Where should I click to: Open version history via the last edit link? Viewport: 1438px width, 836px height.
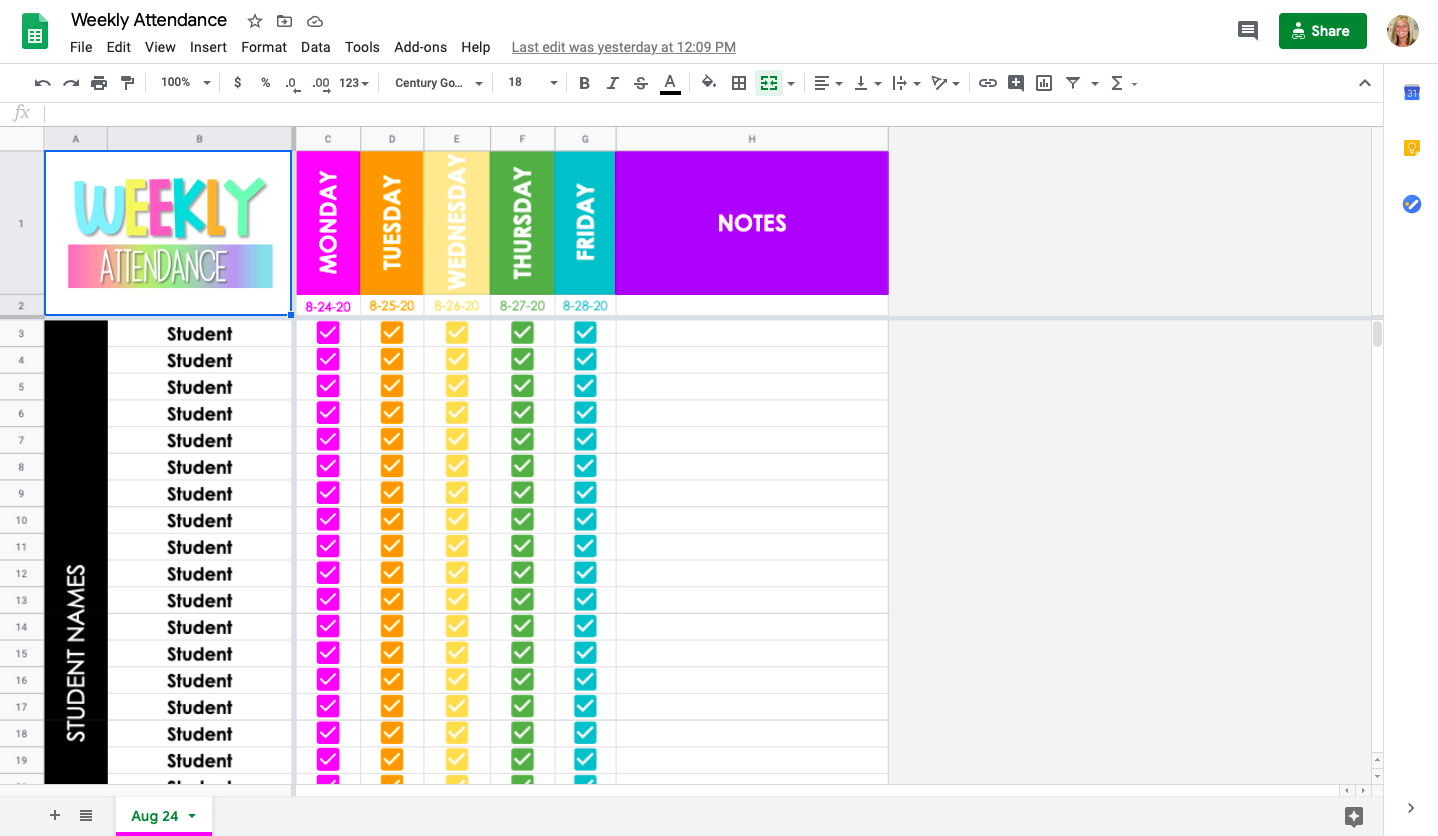(x=622, y=47)
